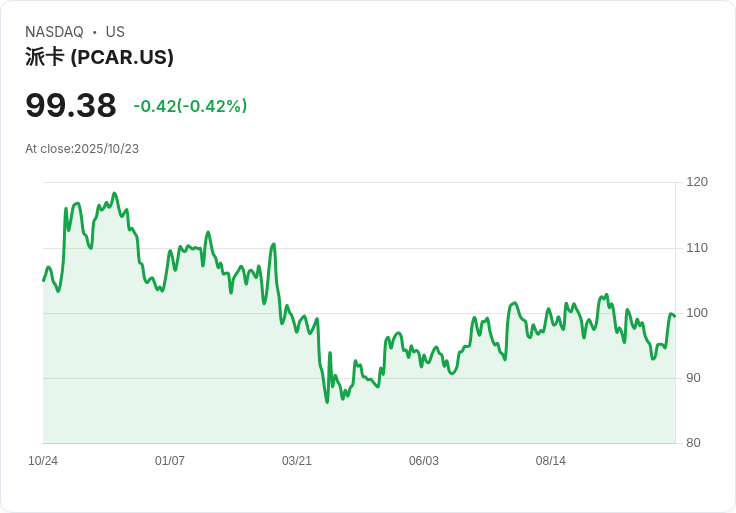The height and width of the screenshot is (513, 736).
Task: Click the 110 y-axis price label
Action: click(697, 248)
